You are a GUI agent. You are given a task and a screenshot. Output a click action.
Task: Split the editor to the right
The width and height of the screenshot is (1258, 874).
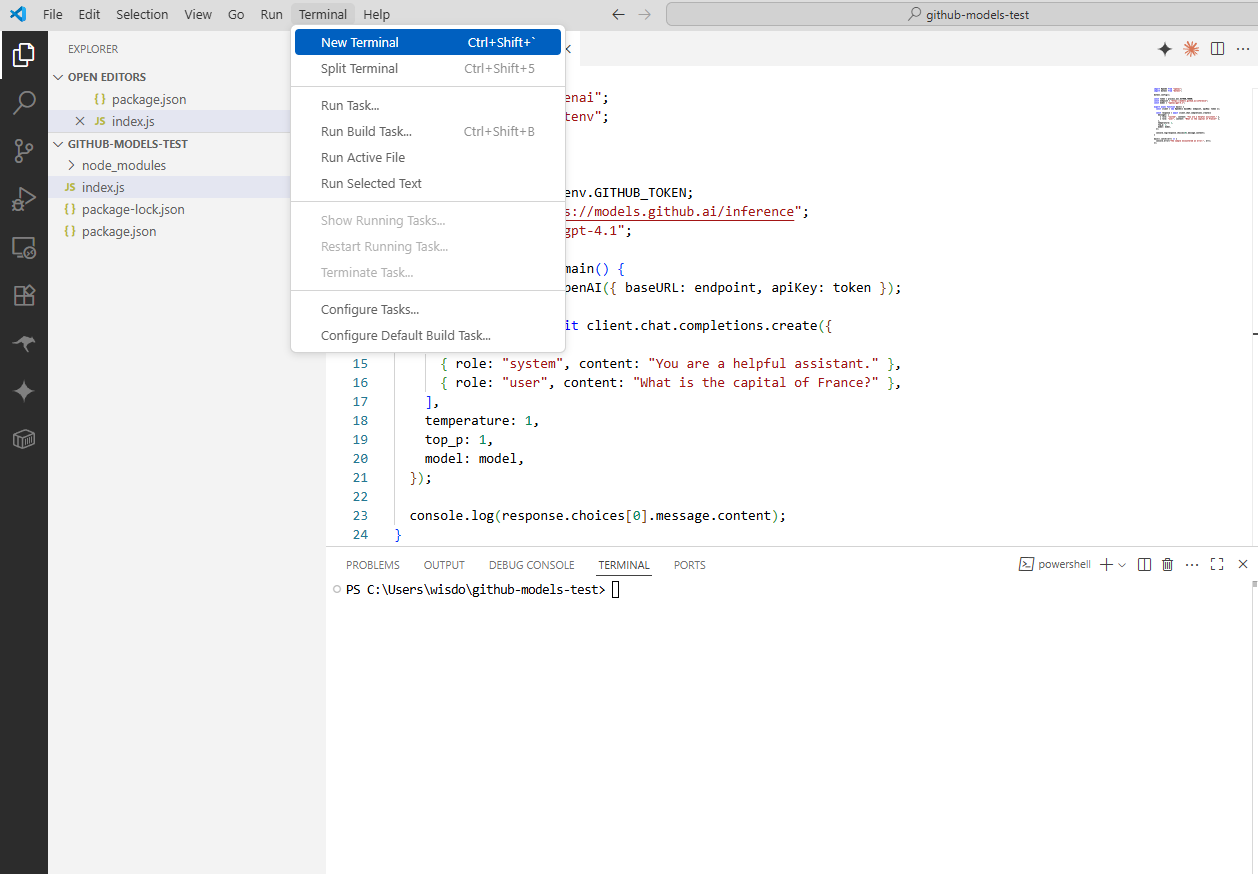point(1217,49)
